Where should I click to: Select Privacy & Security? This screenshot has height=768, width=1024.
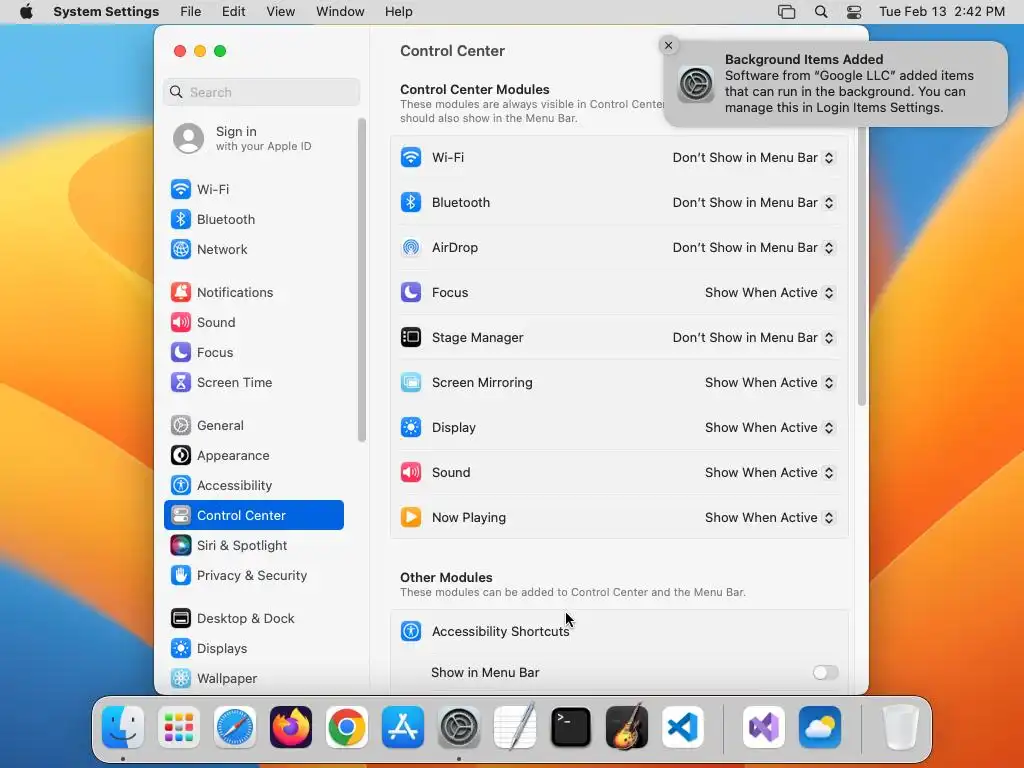click(x=253, y=576)
